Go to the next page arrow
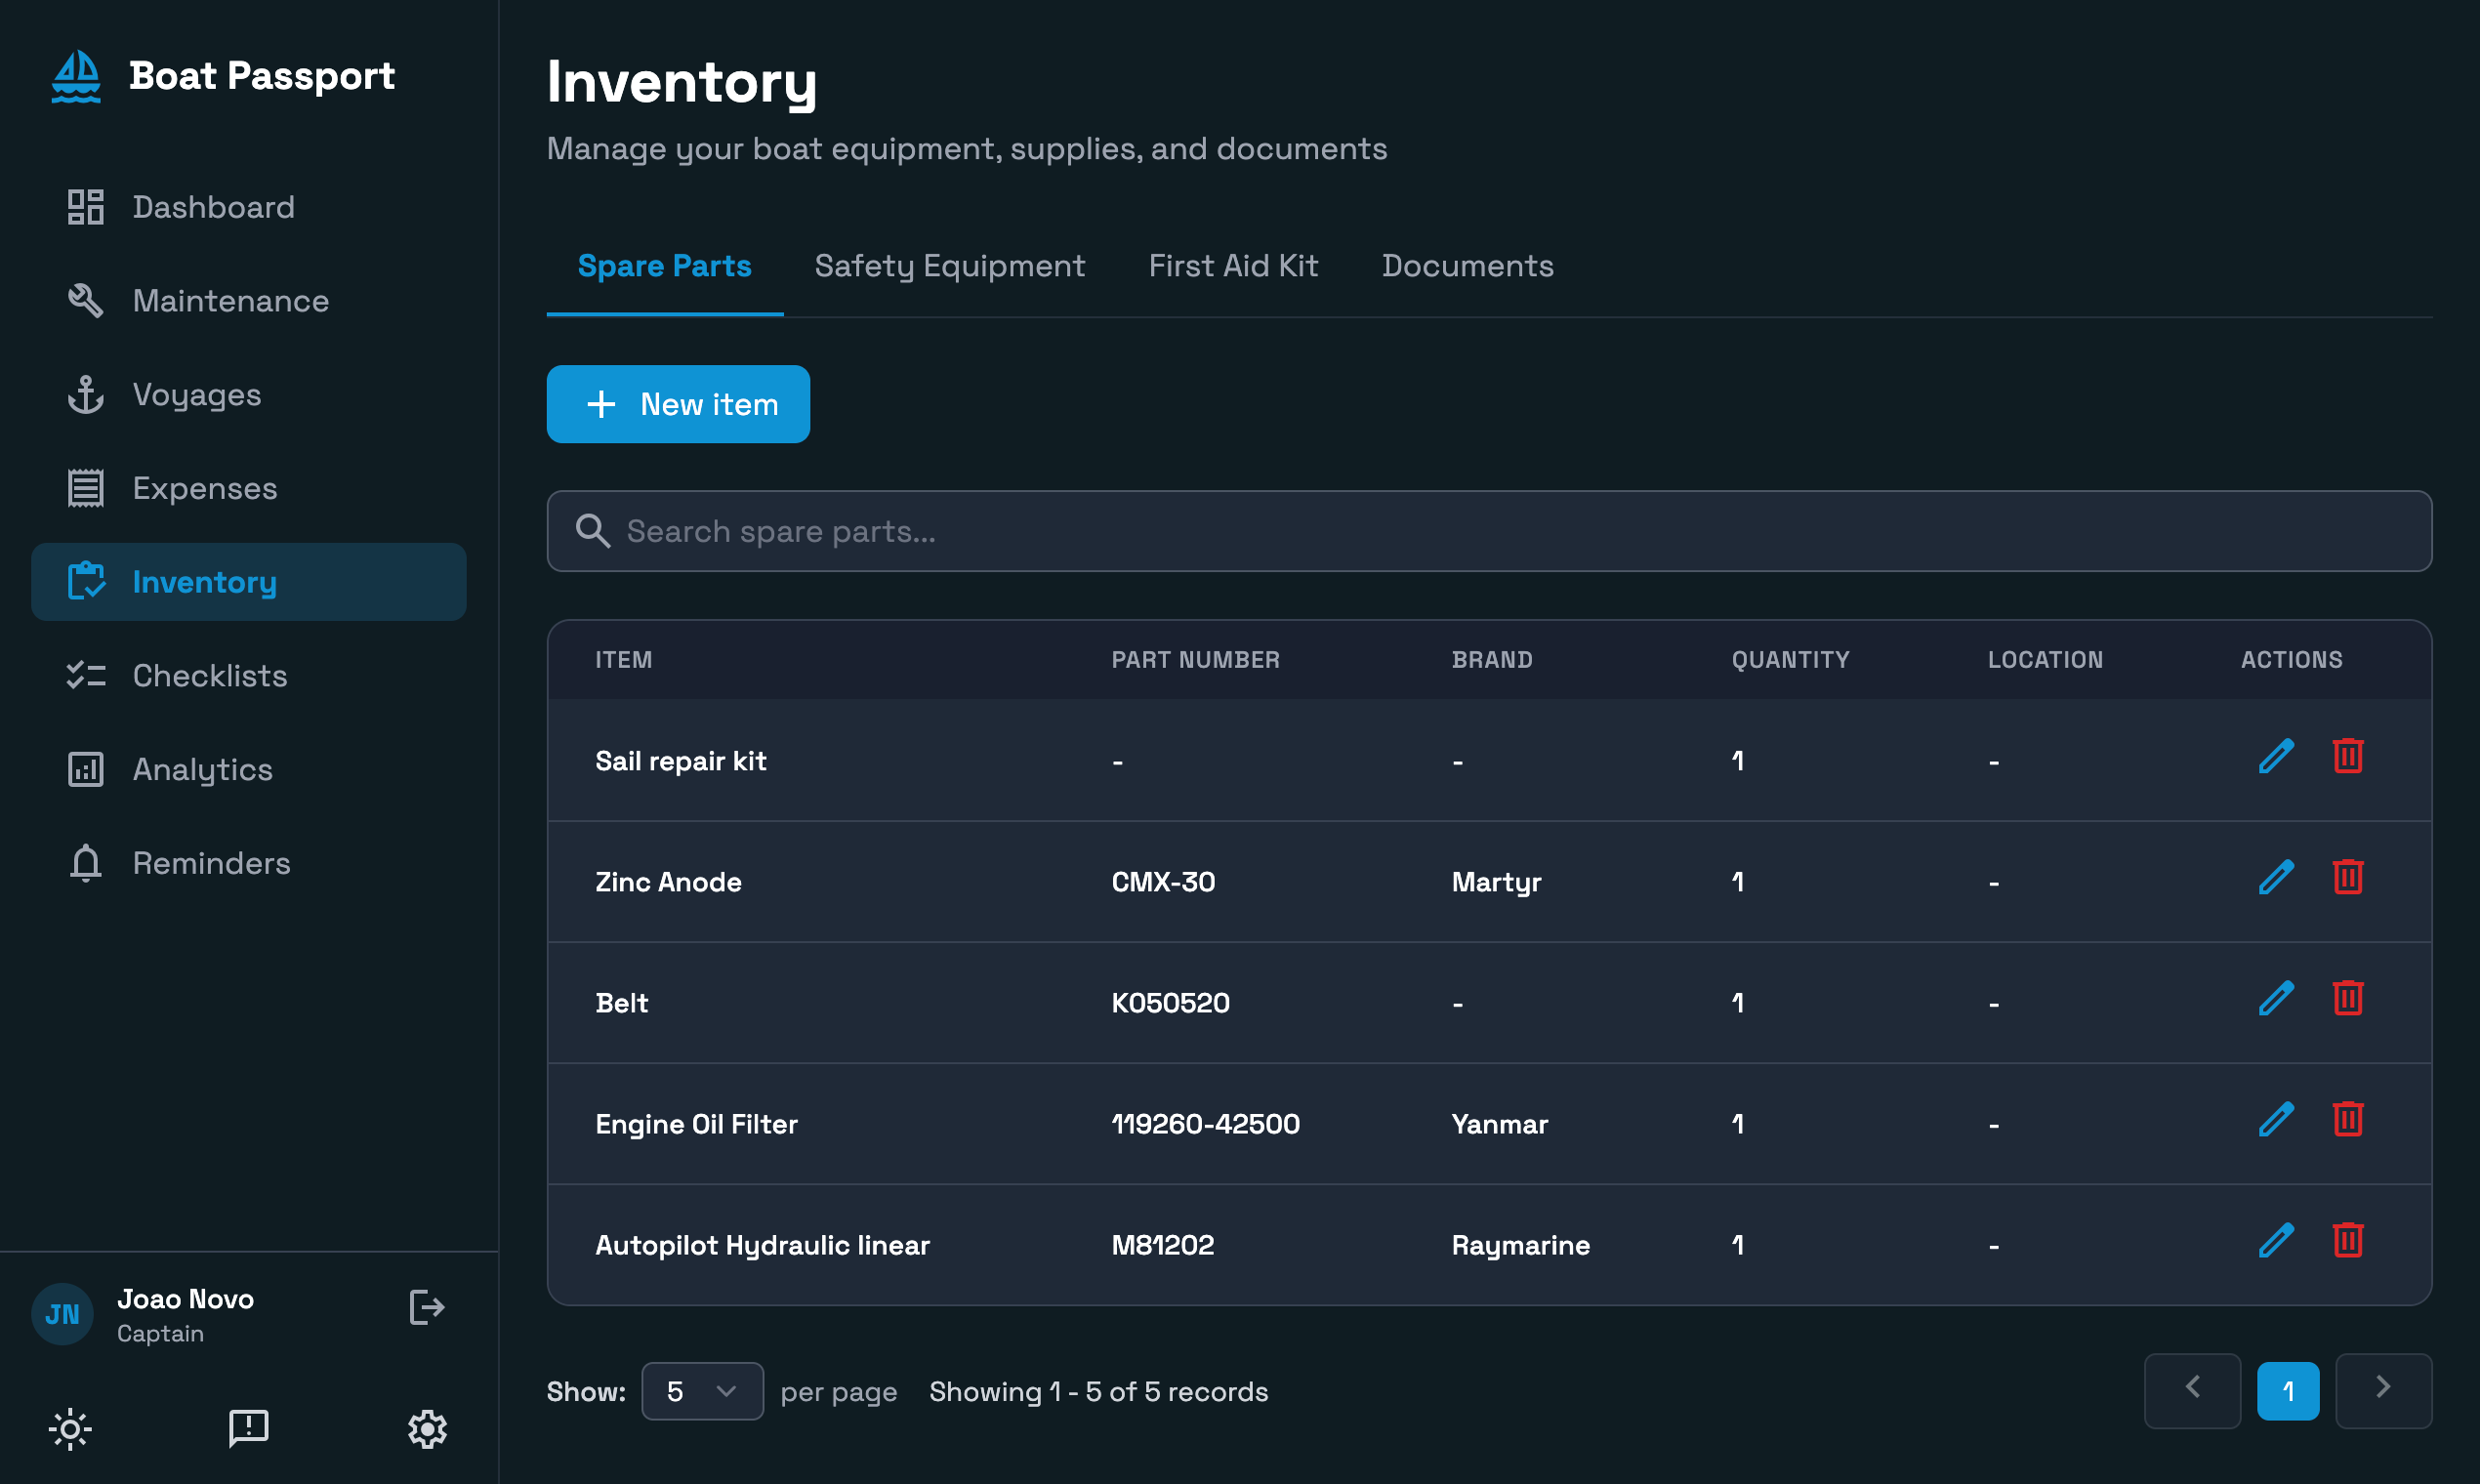This screenshot has width=2480, height=1484. point(2382,1389)
